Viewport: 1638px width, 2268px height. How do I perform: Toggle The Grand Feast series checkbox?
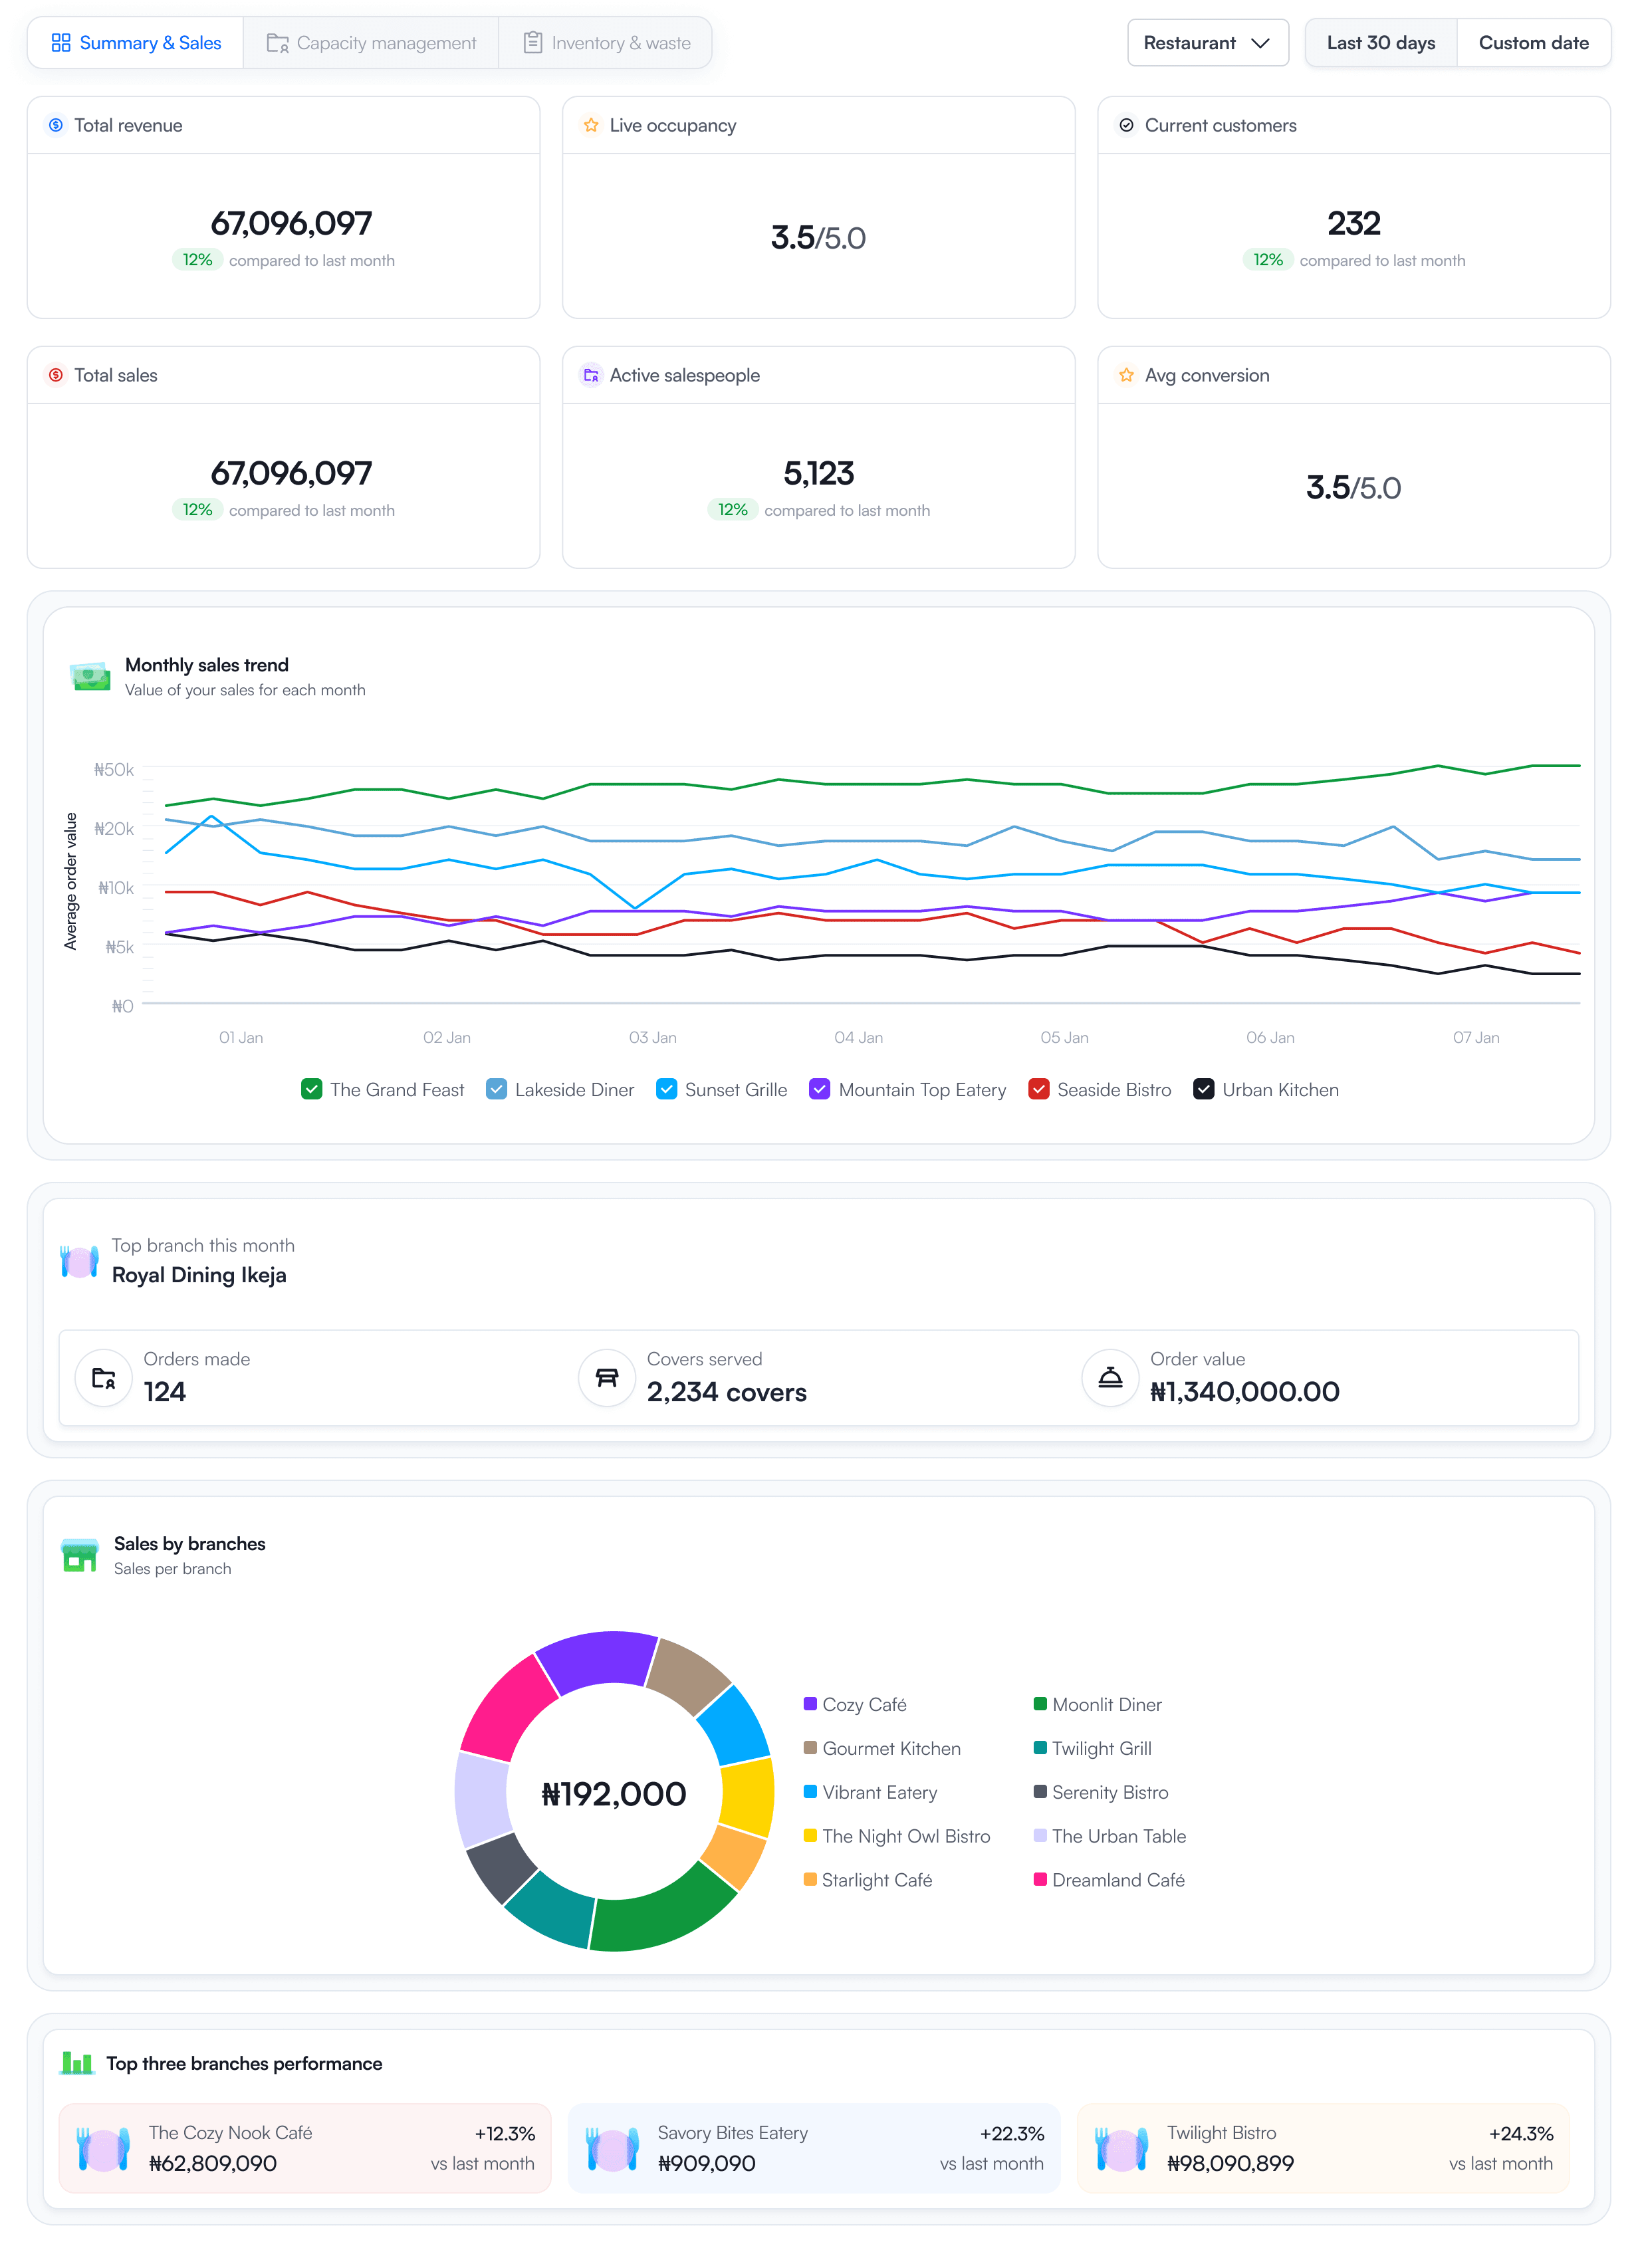click(x=312, y=1089)
